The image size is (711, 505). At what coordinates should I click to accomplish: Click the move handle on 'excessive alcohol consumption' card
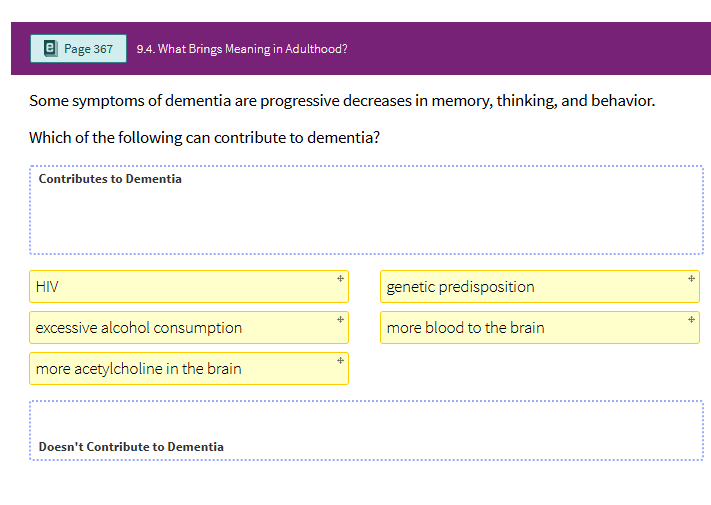(340, 319)
